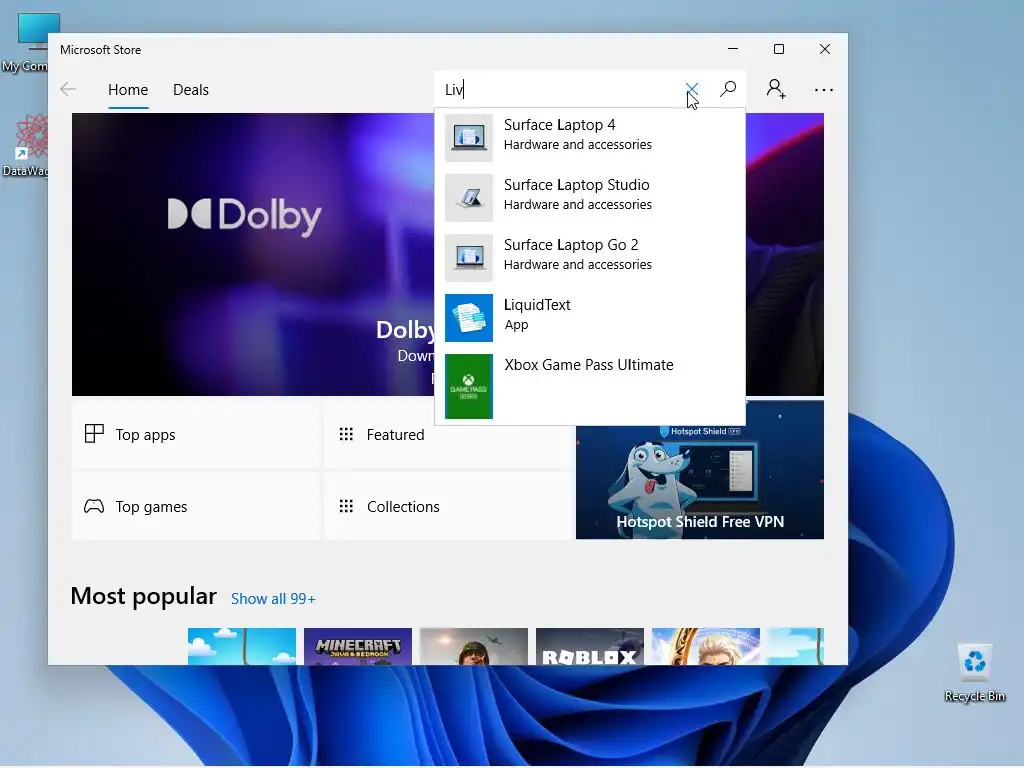
Task: Click the Microsoft Store window title
Action: (101, 50)
